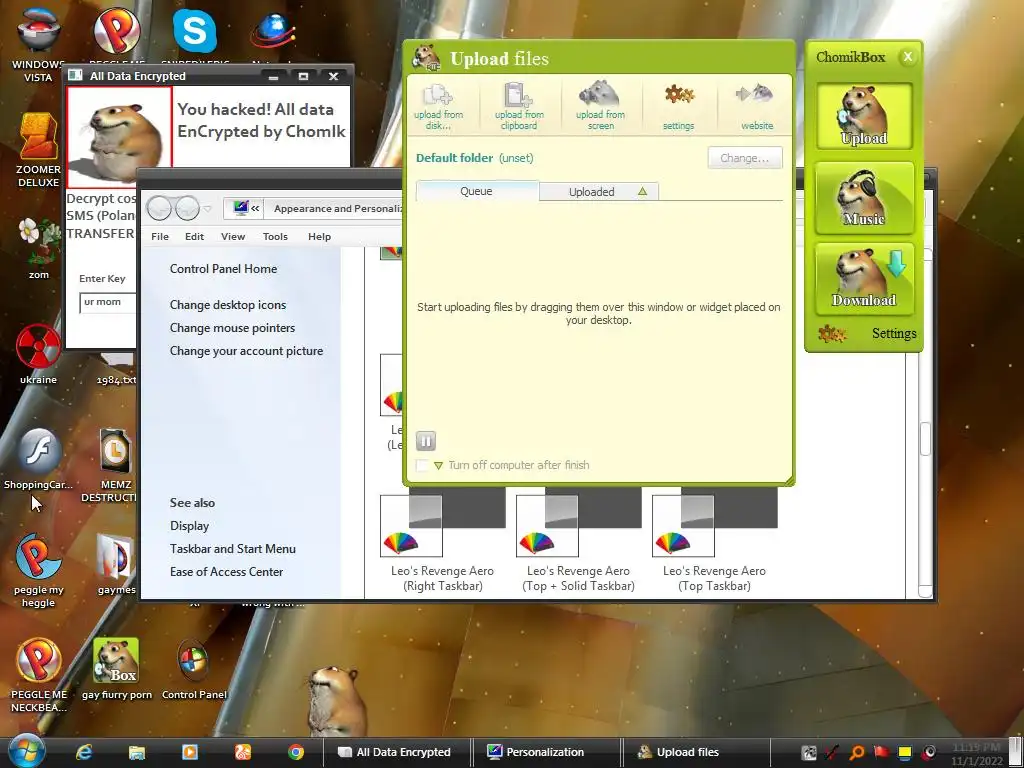Open WINDOWS VISTA desktop icon
Viewport: 1024px width, 768px height.
38,44
